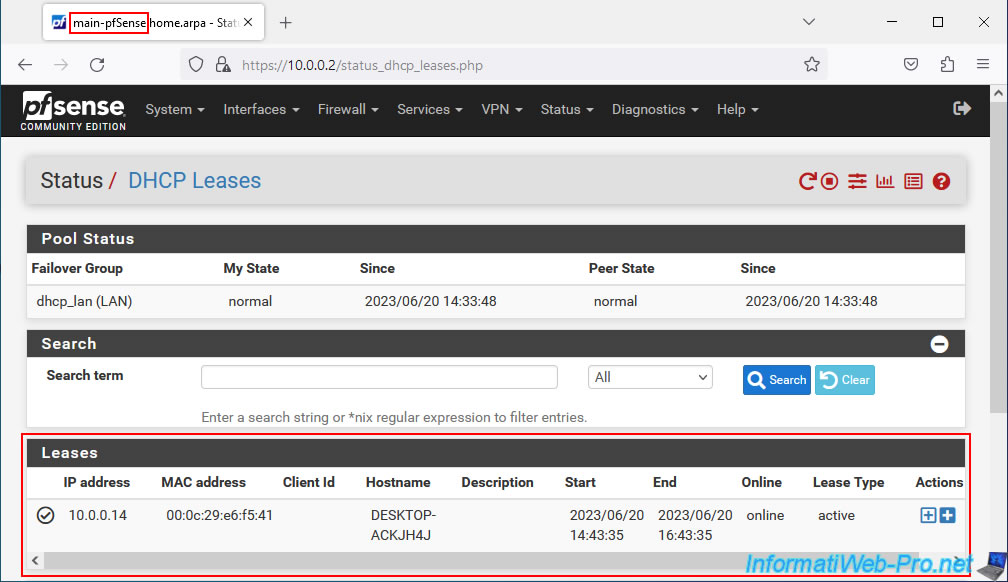Open the Firefox application menu
The height and width of the screenshot is (582, 1008).
point(983,64)
